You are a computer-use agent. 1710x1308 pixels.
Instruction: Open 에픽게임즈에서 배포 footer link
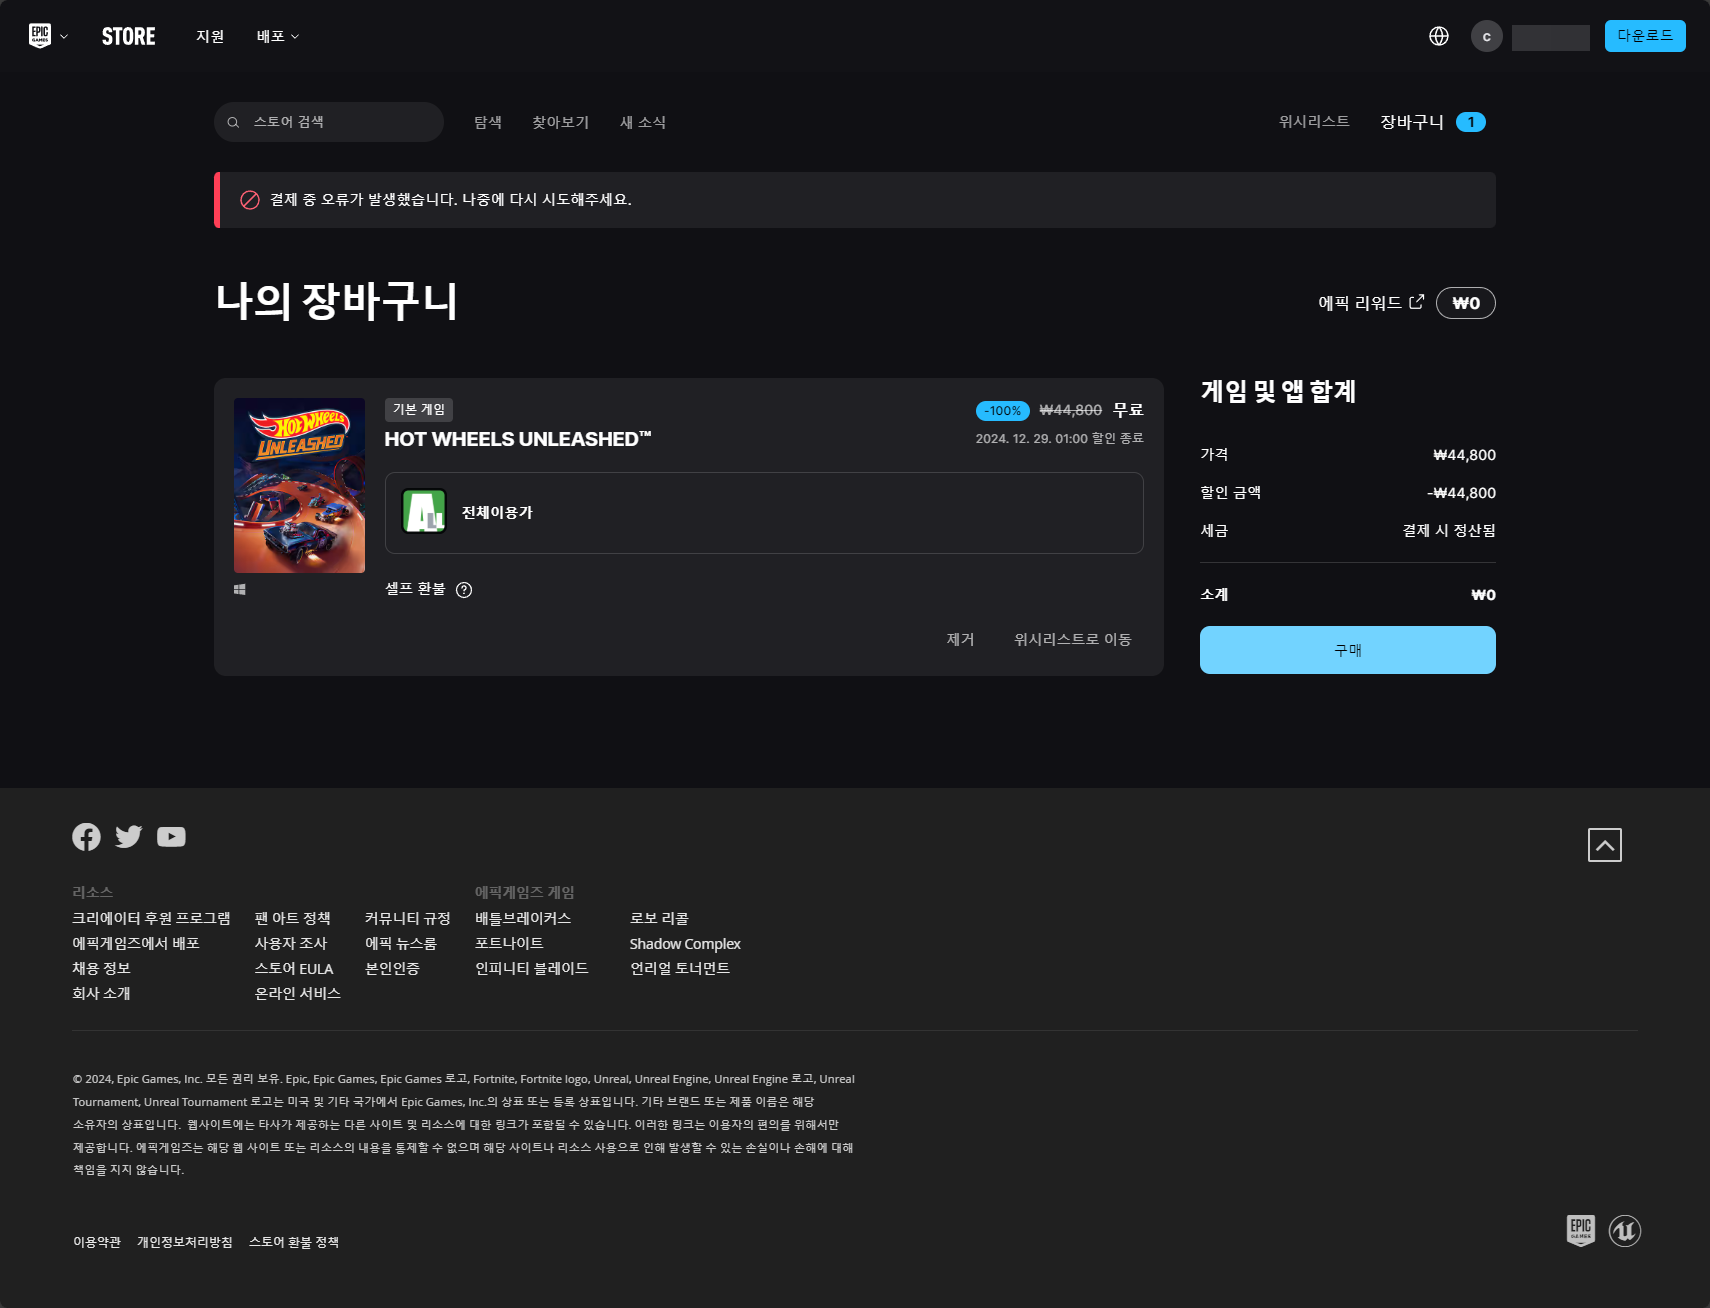136,943
